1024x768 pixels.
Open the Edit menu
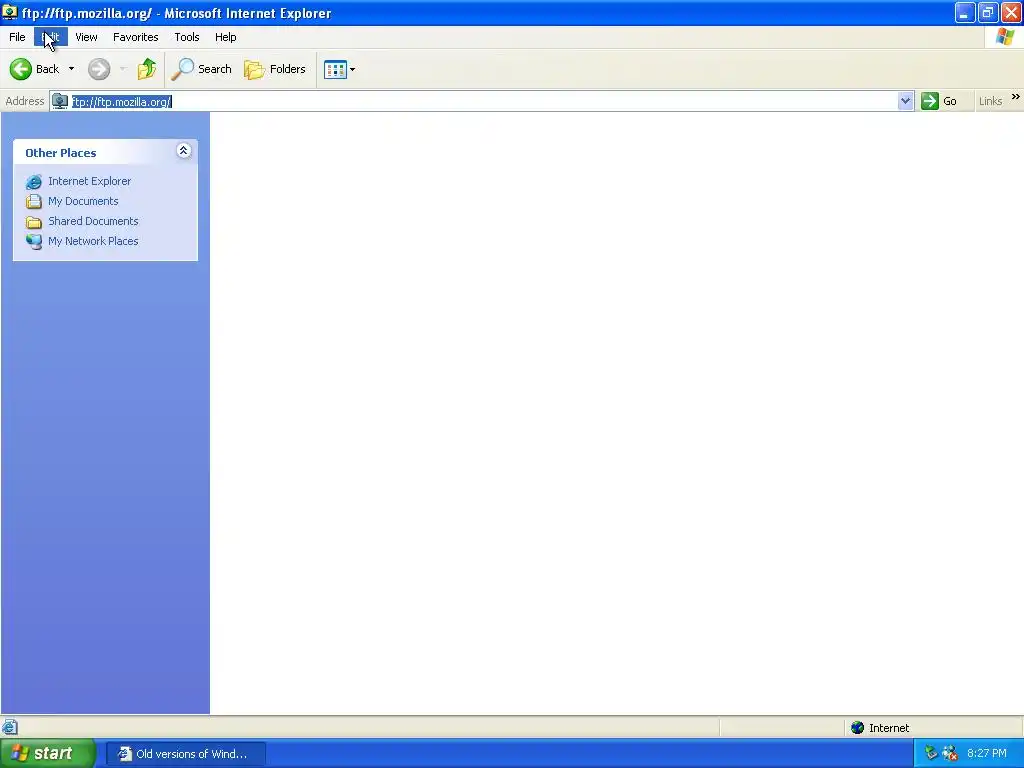(50, 37)
